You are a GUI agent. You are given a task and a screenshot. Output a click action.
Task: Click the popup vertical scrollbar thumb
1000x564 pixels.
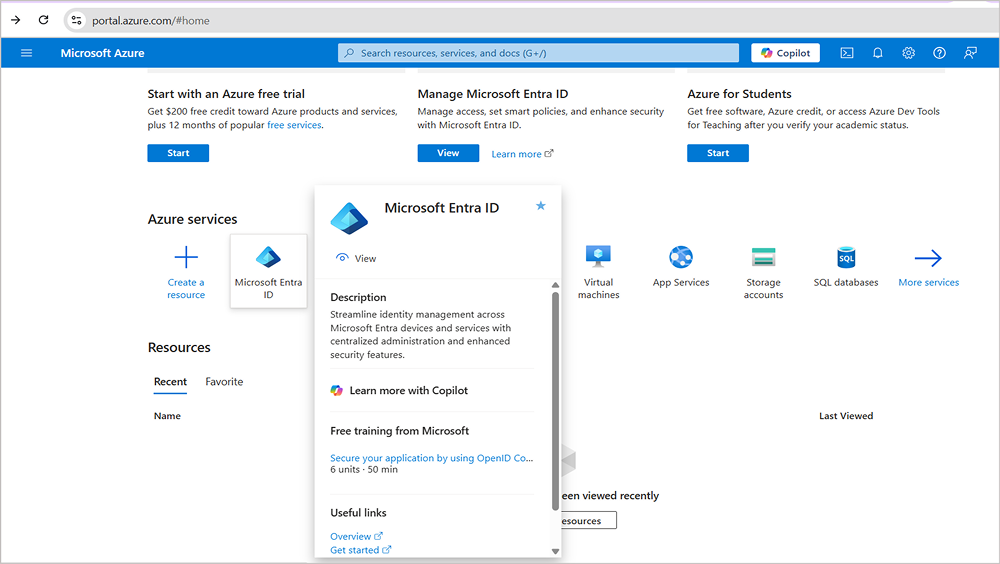point(555,401)
